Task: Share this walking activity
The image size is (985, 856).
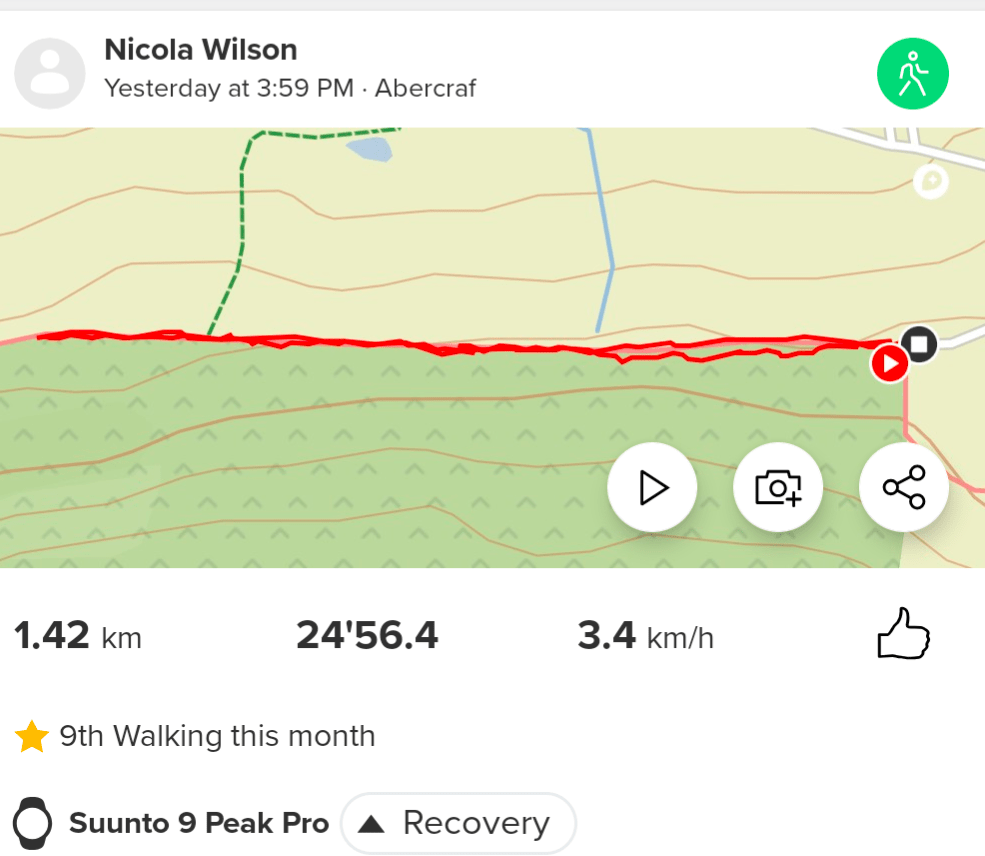Action: pyautogui.click(x=904, y=488)
